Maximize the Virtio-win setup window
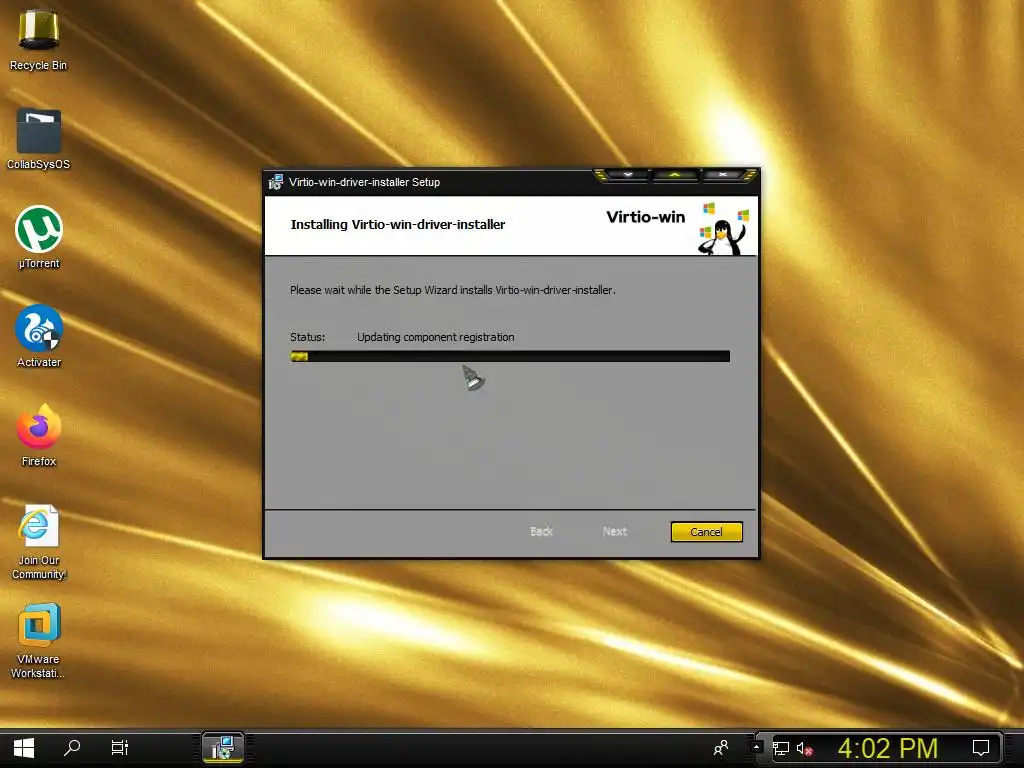 (x=675, y=175)
